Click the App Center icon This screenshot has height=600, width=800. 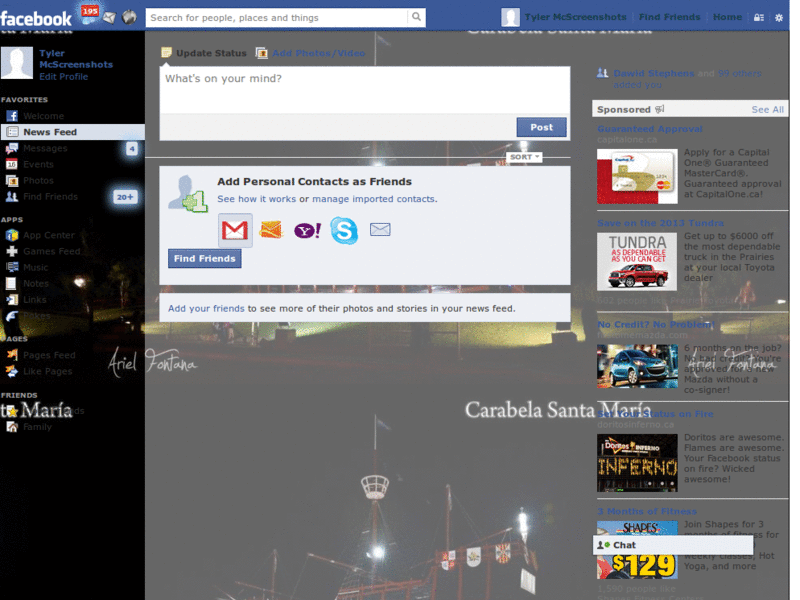coord(12,235)
